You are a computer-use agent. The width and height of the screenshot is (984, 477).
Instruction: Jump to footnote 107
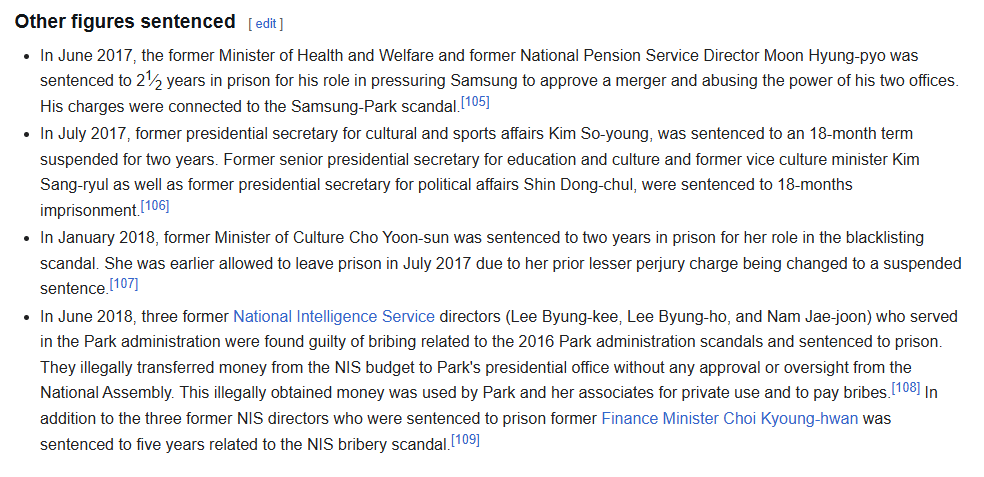pos(124,284)
